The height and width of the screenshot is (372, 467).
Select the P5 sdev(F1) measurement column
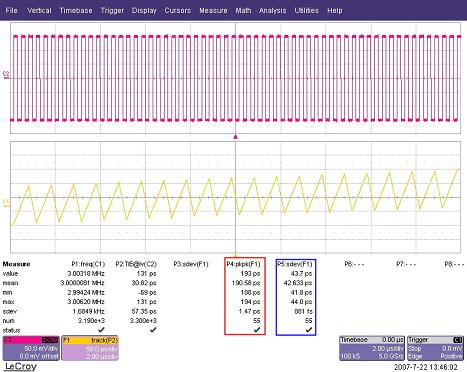pyautogui.click(x=296, y=297)
